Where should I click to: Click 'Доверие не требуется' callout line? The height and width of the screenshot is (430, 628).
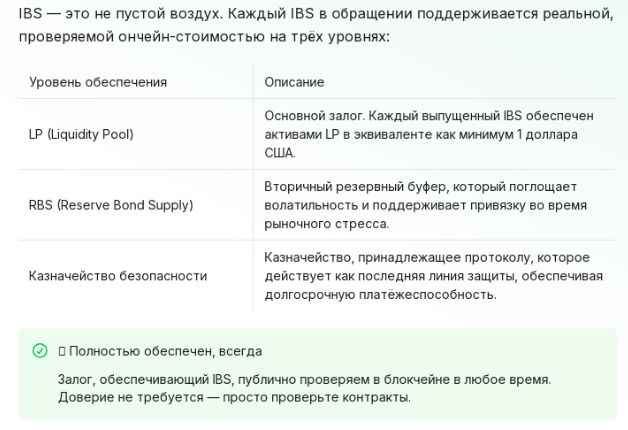[x=234, y=398]
